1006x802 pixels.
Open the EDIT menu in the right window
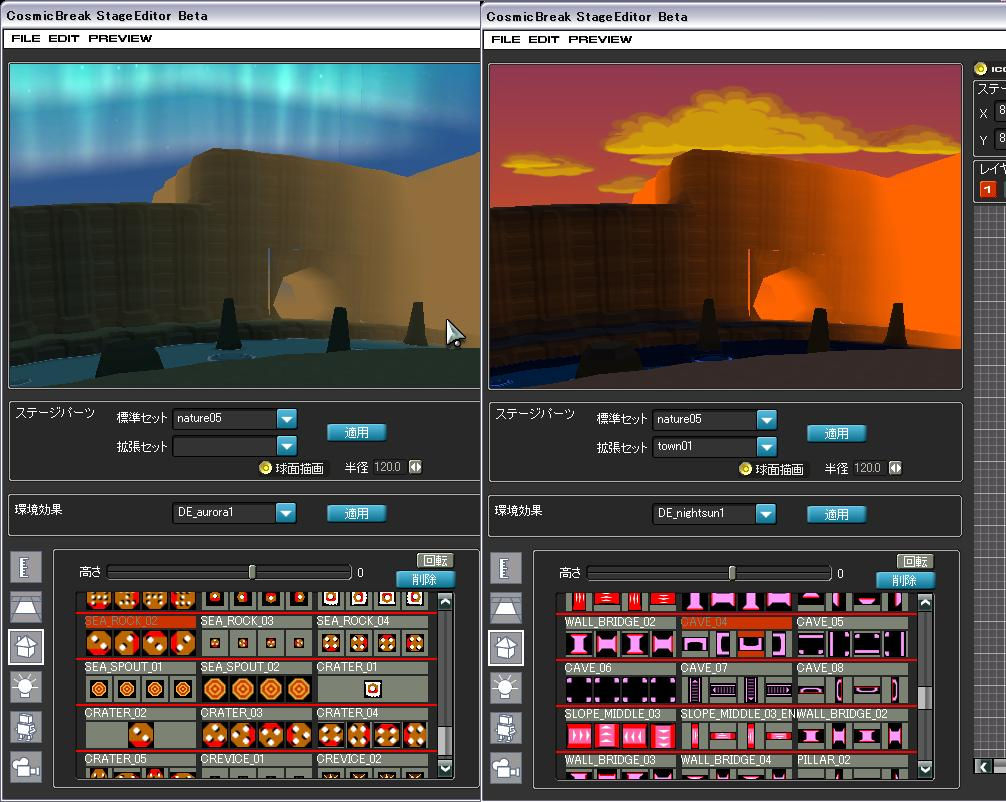[x=543, y=39]
